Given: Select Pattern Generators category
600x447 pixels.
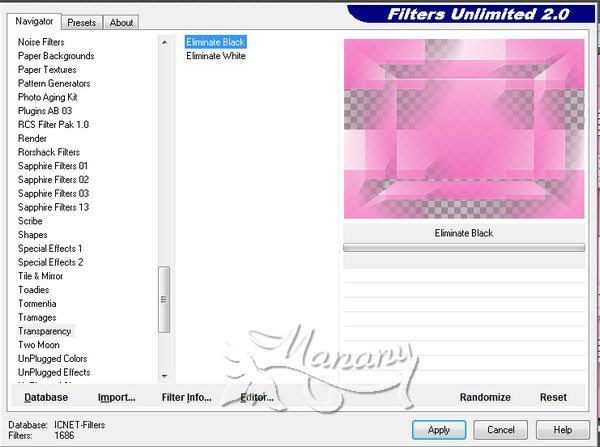Looking at the screenshot, I should coord(54,83).
